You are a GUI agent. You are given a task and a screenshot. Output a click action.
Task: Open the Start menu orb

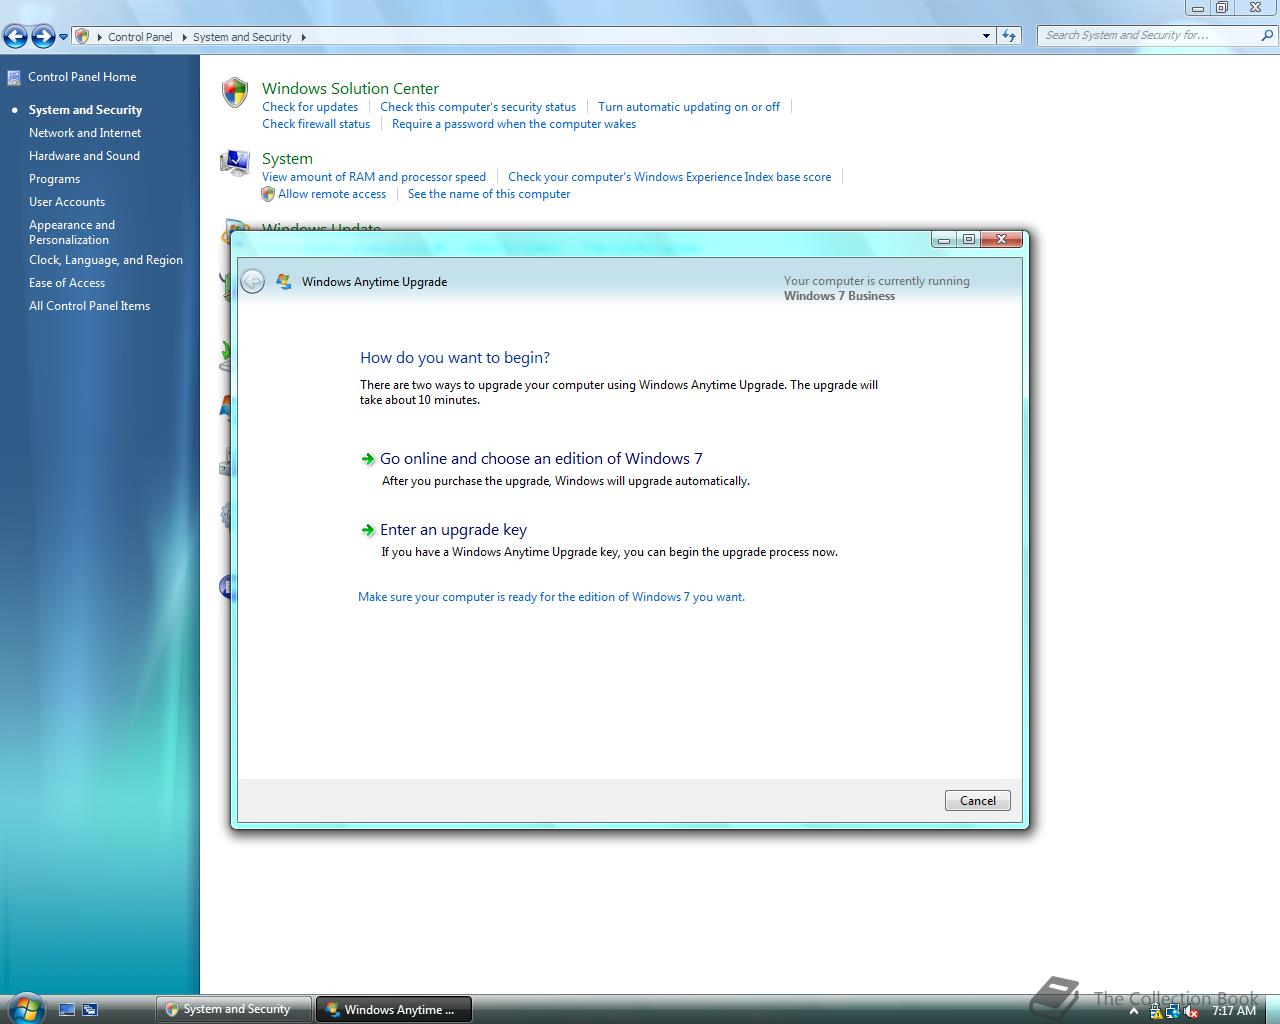26,1008
